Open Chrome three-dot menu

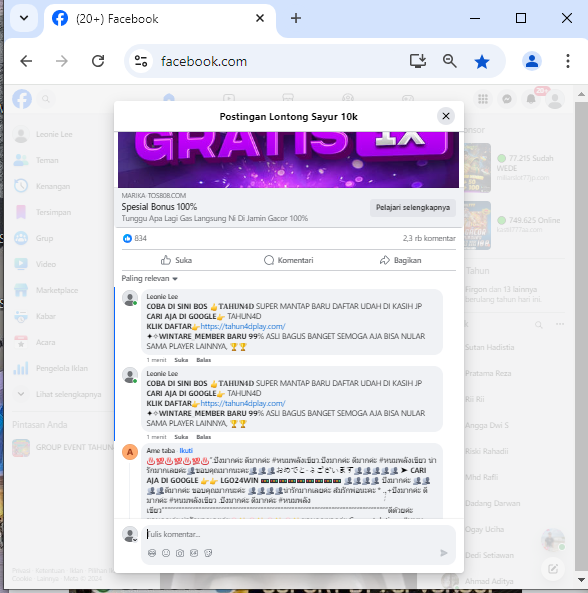pos(568,61)
